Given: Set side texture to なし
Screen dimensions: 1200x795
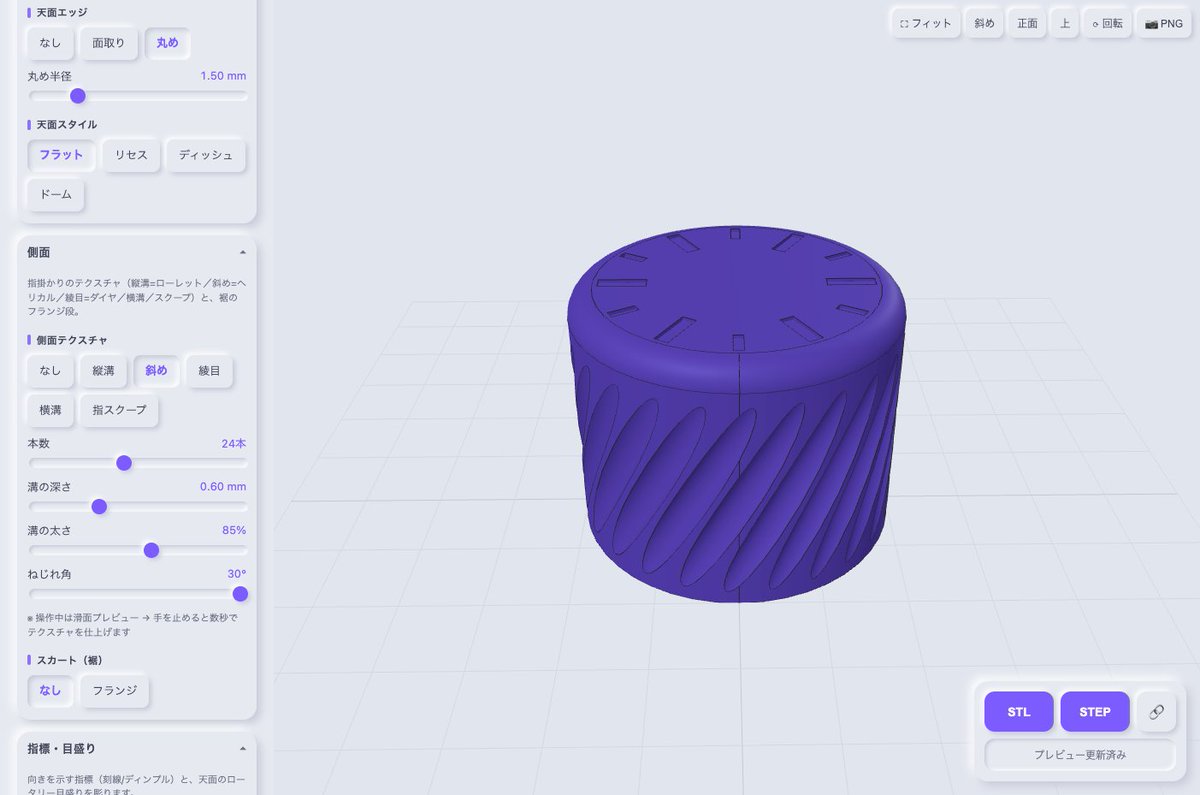Looking at the screenshot, I should 50,371.
